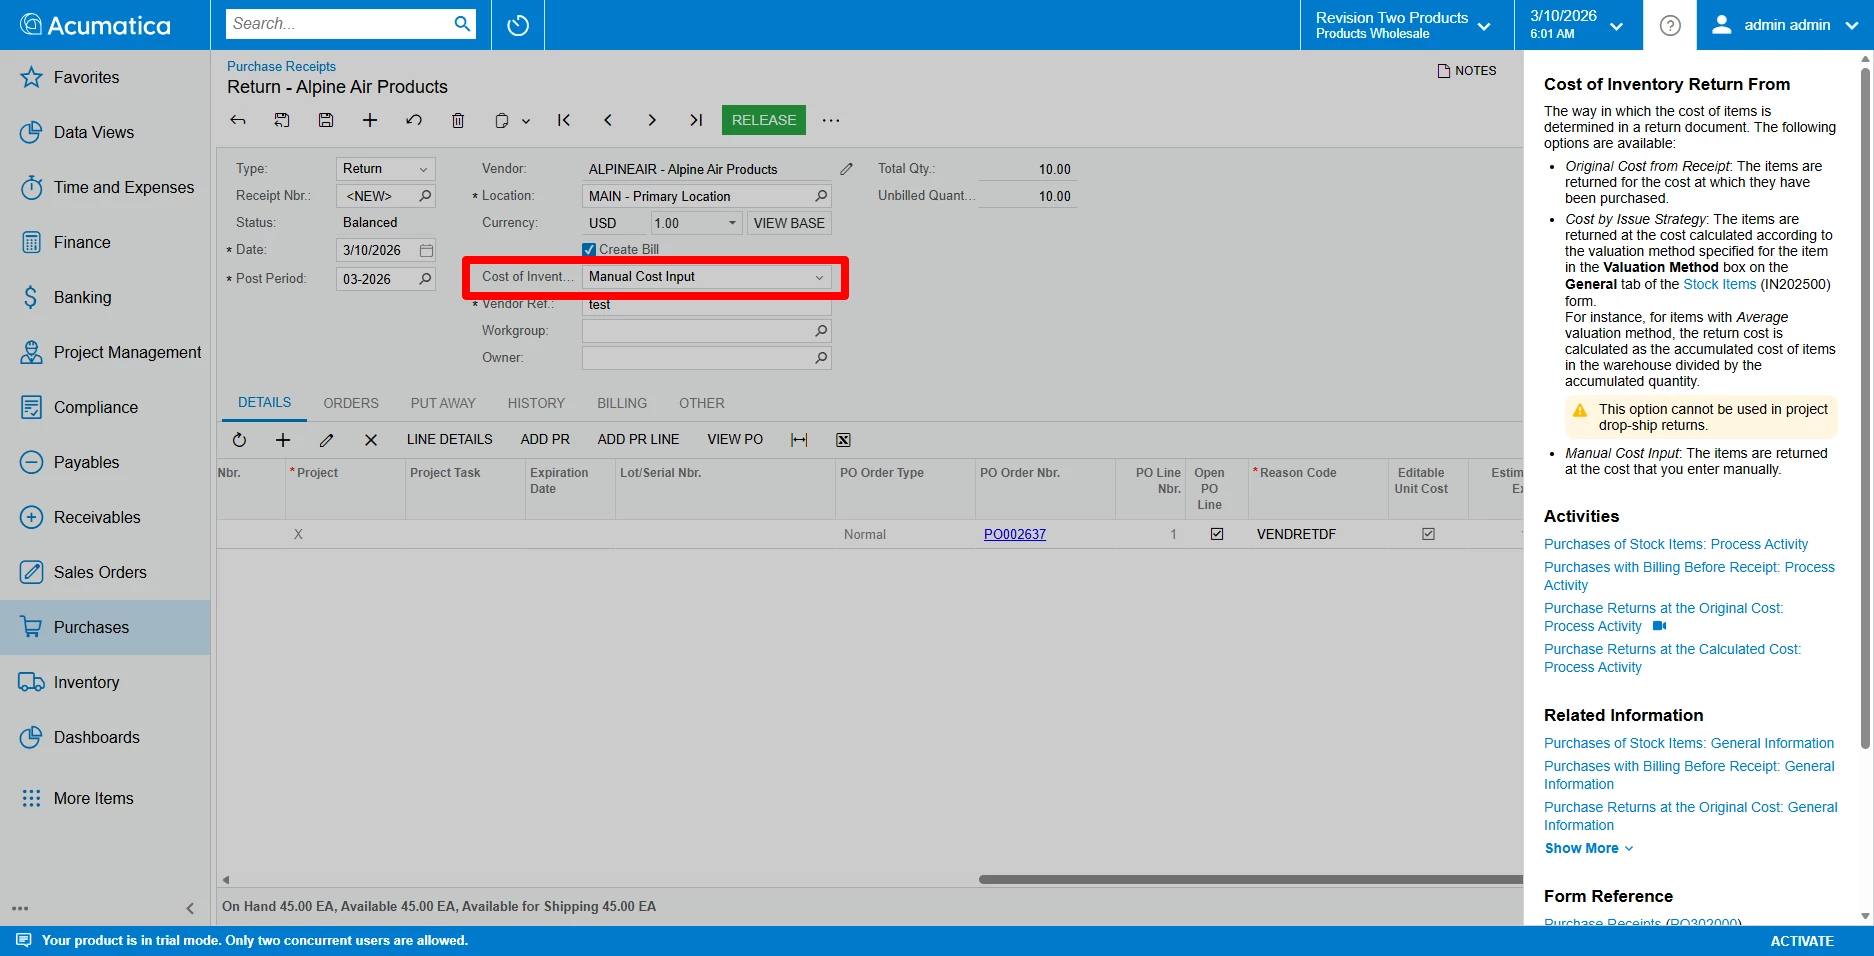The image size is (1874, 956).
Task: Delete the details row X icon
Action: coord(371,440)
